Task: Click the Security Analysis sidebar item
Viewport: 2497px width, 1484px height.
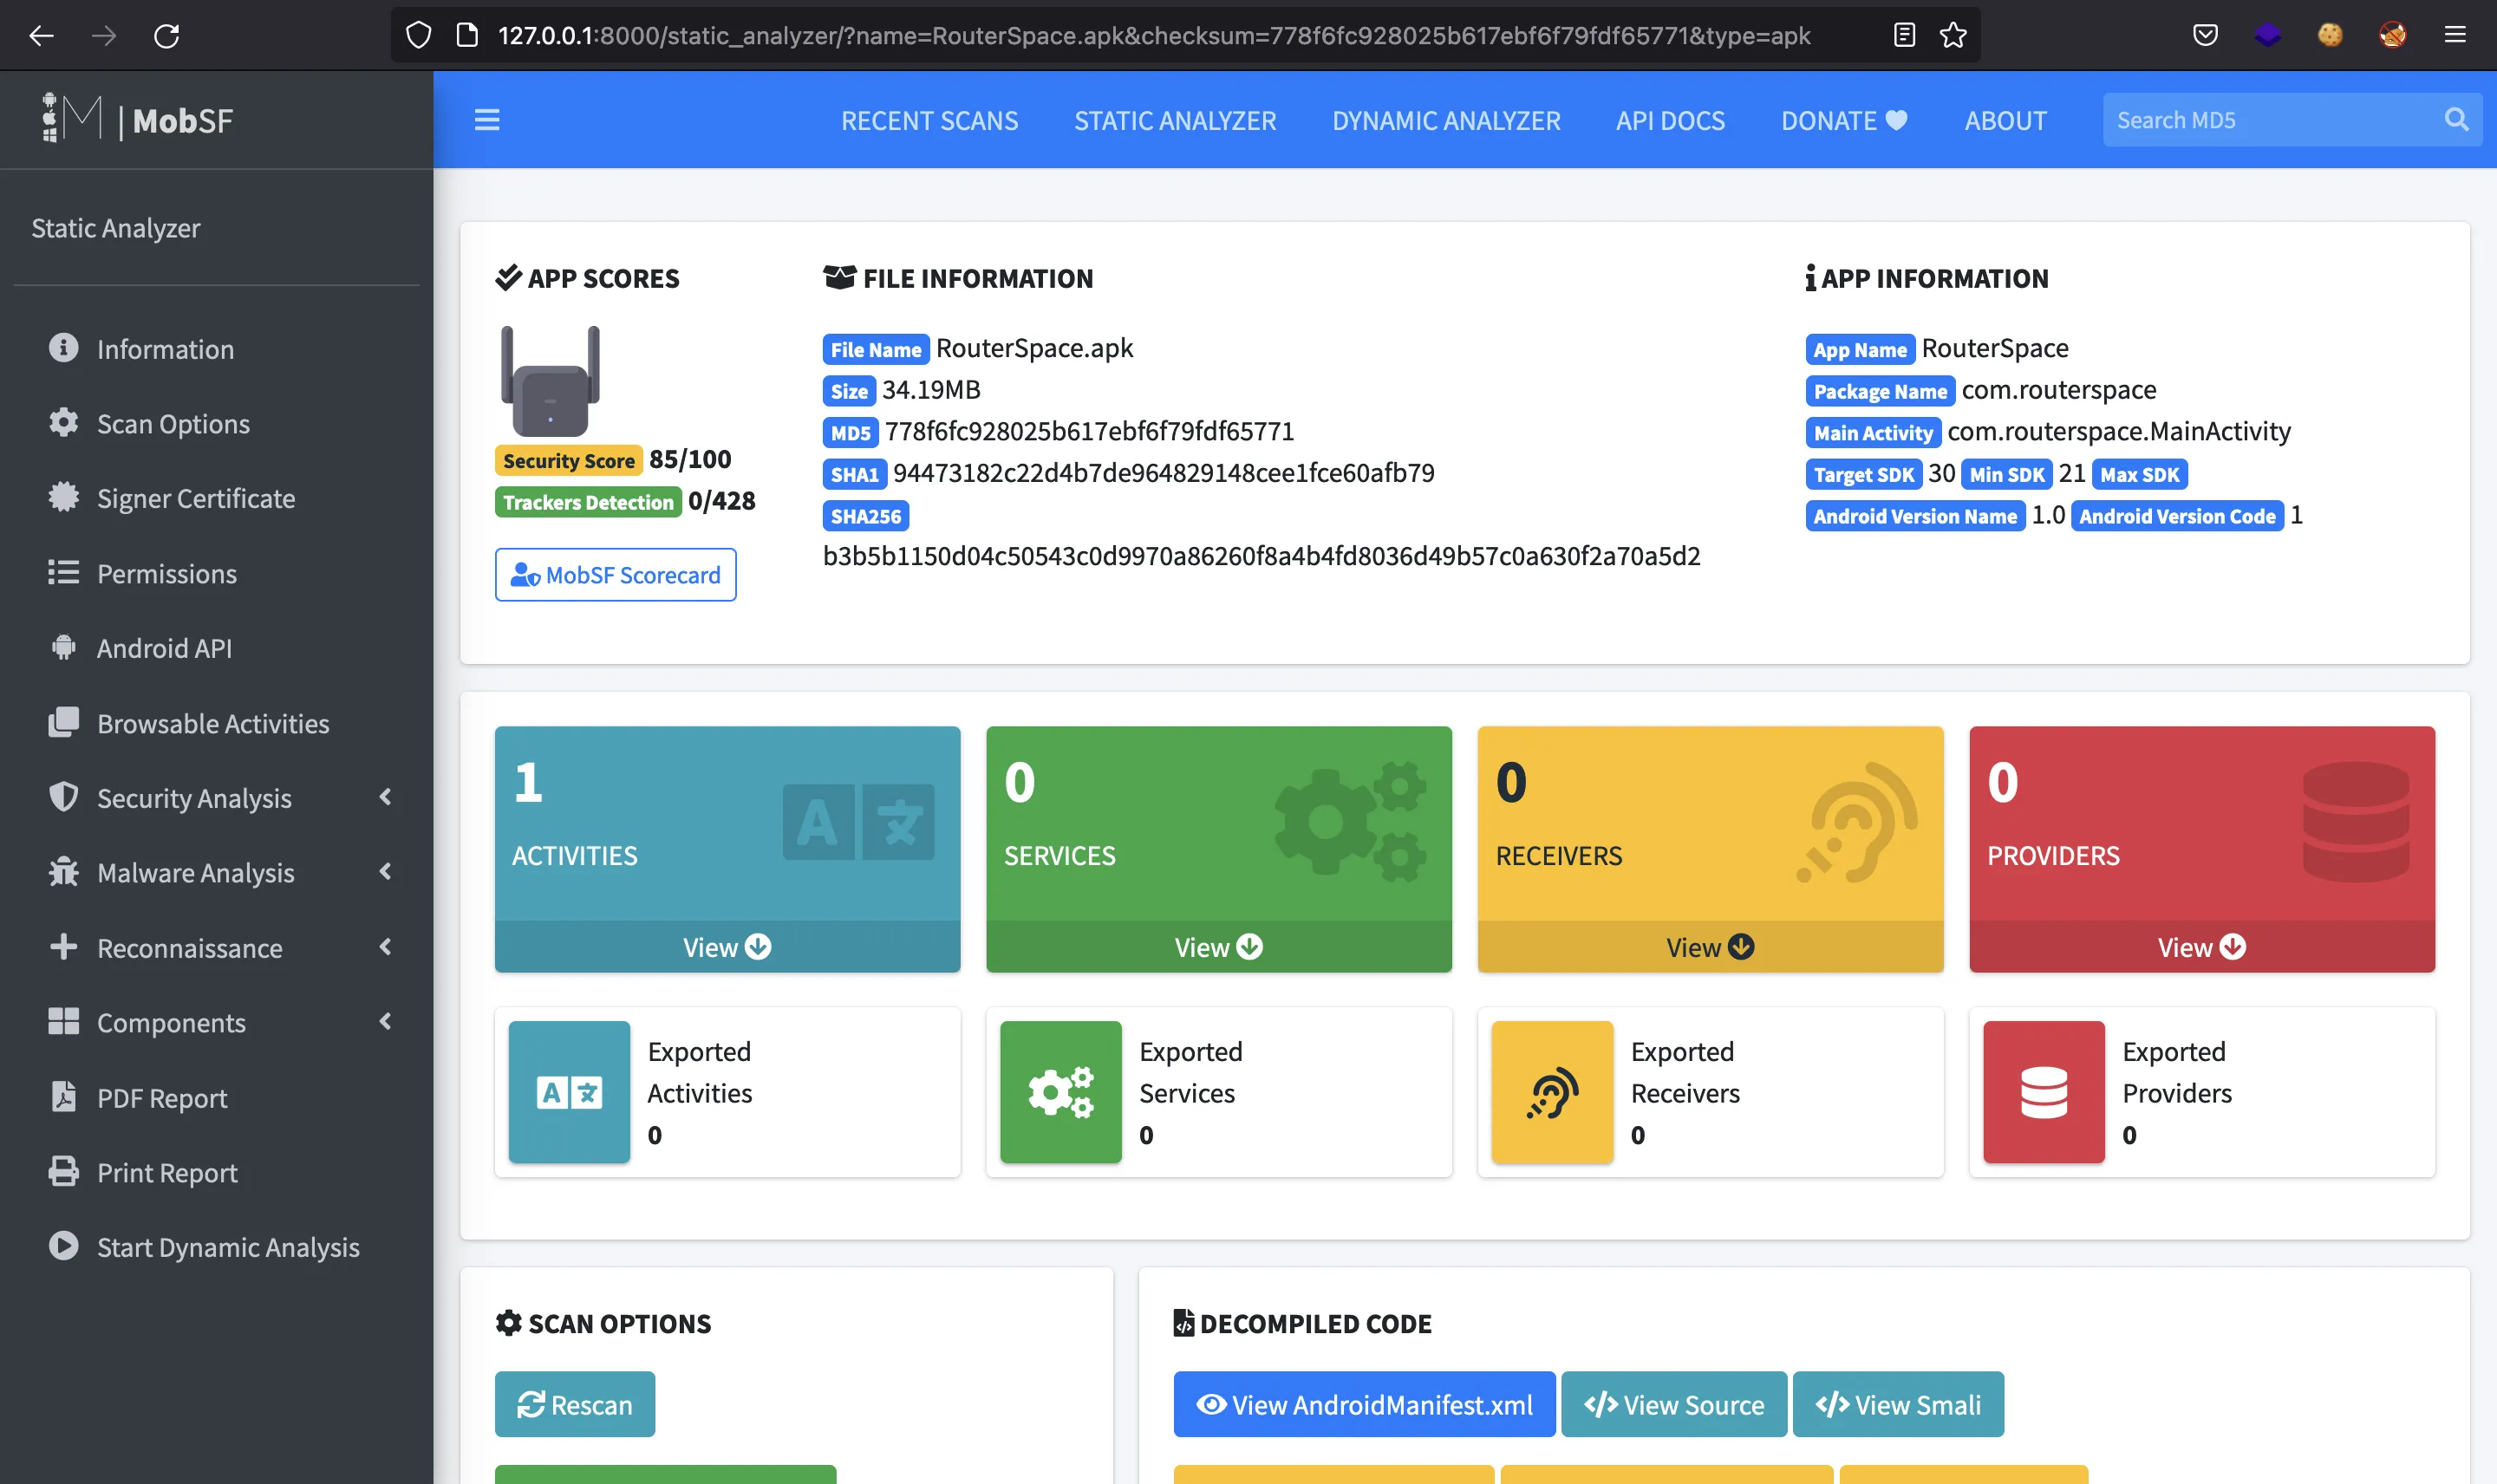Action: [217, 797]
